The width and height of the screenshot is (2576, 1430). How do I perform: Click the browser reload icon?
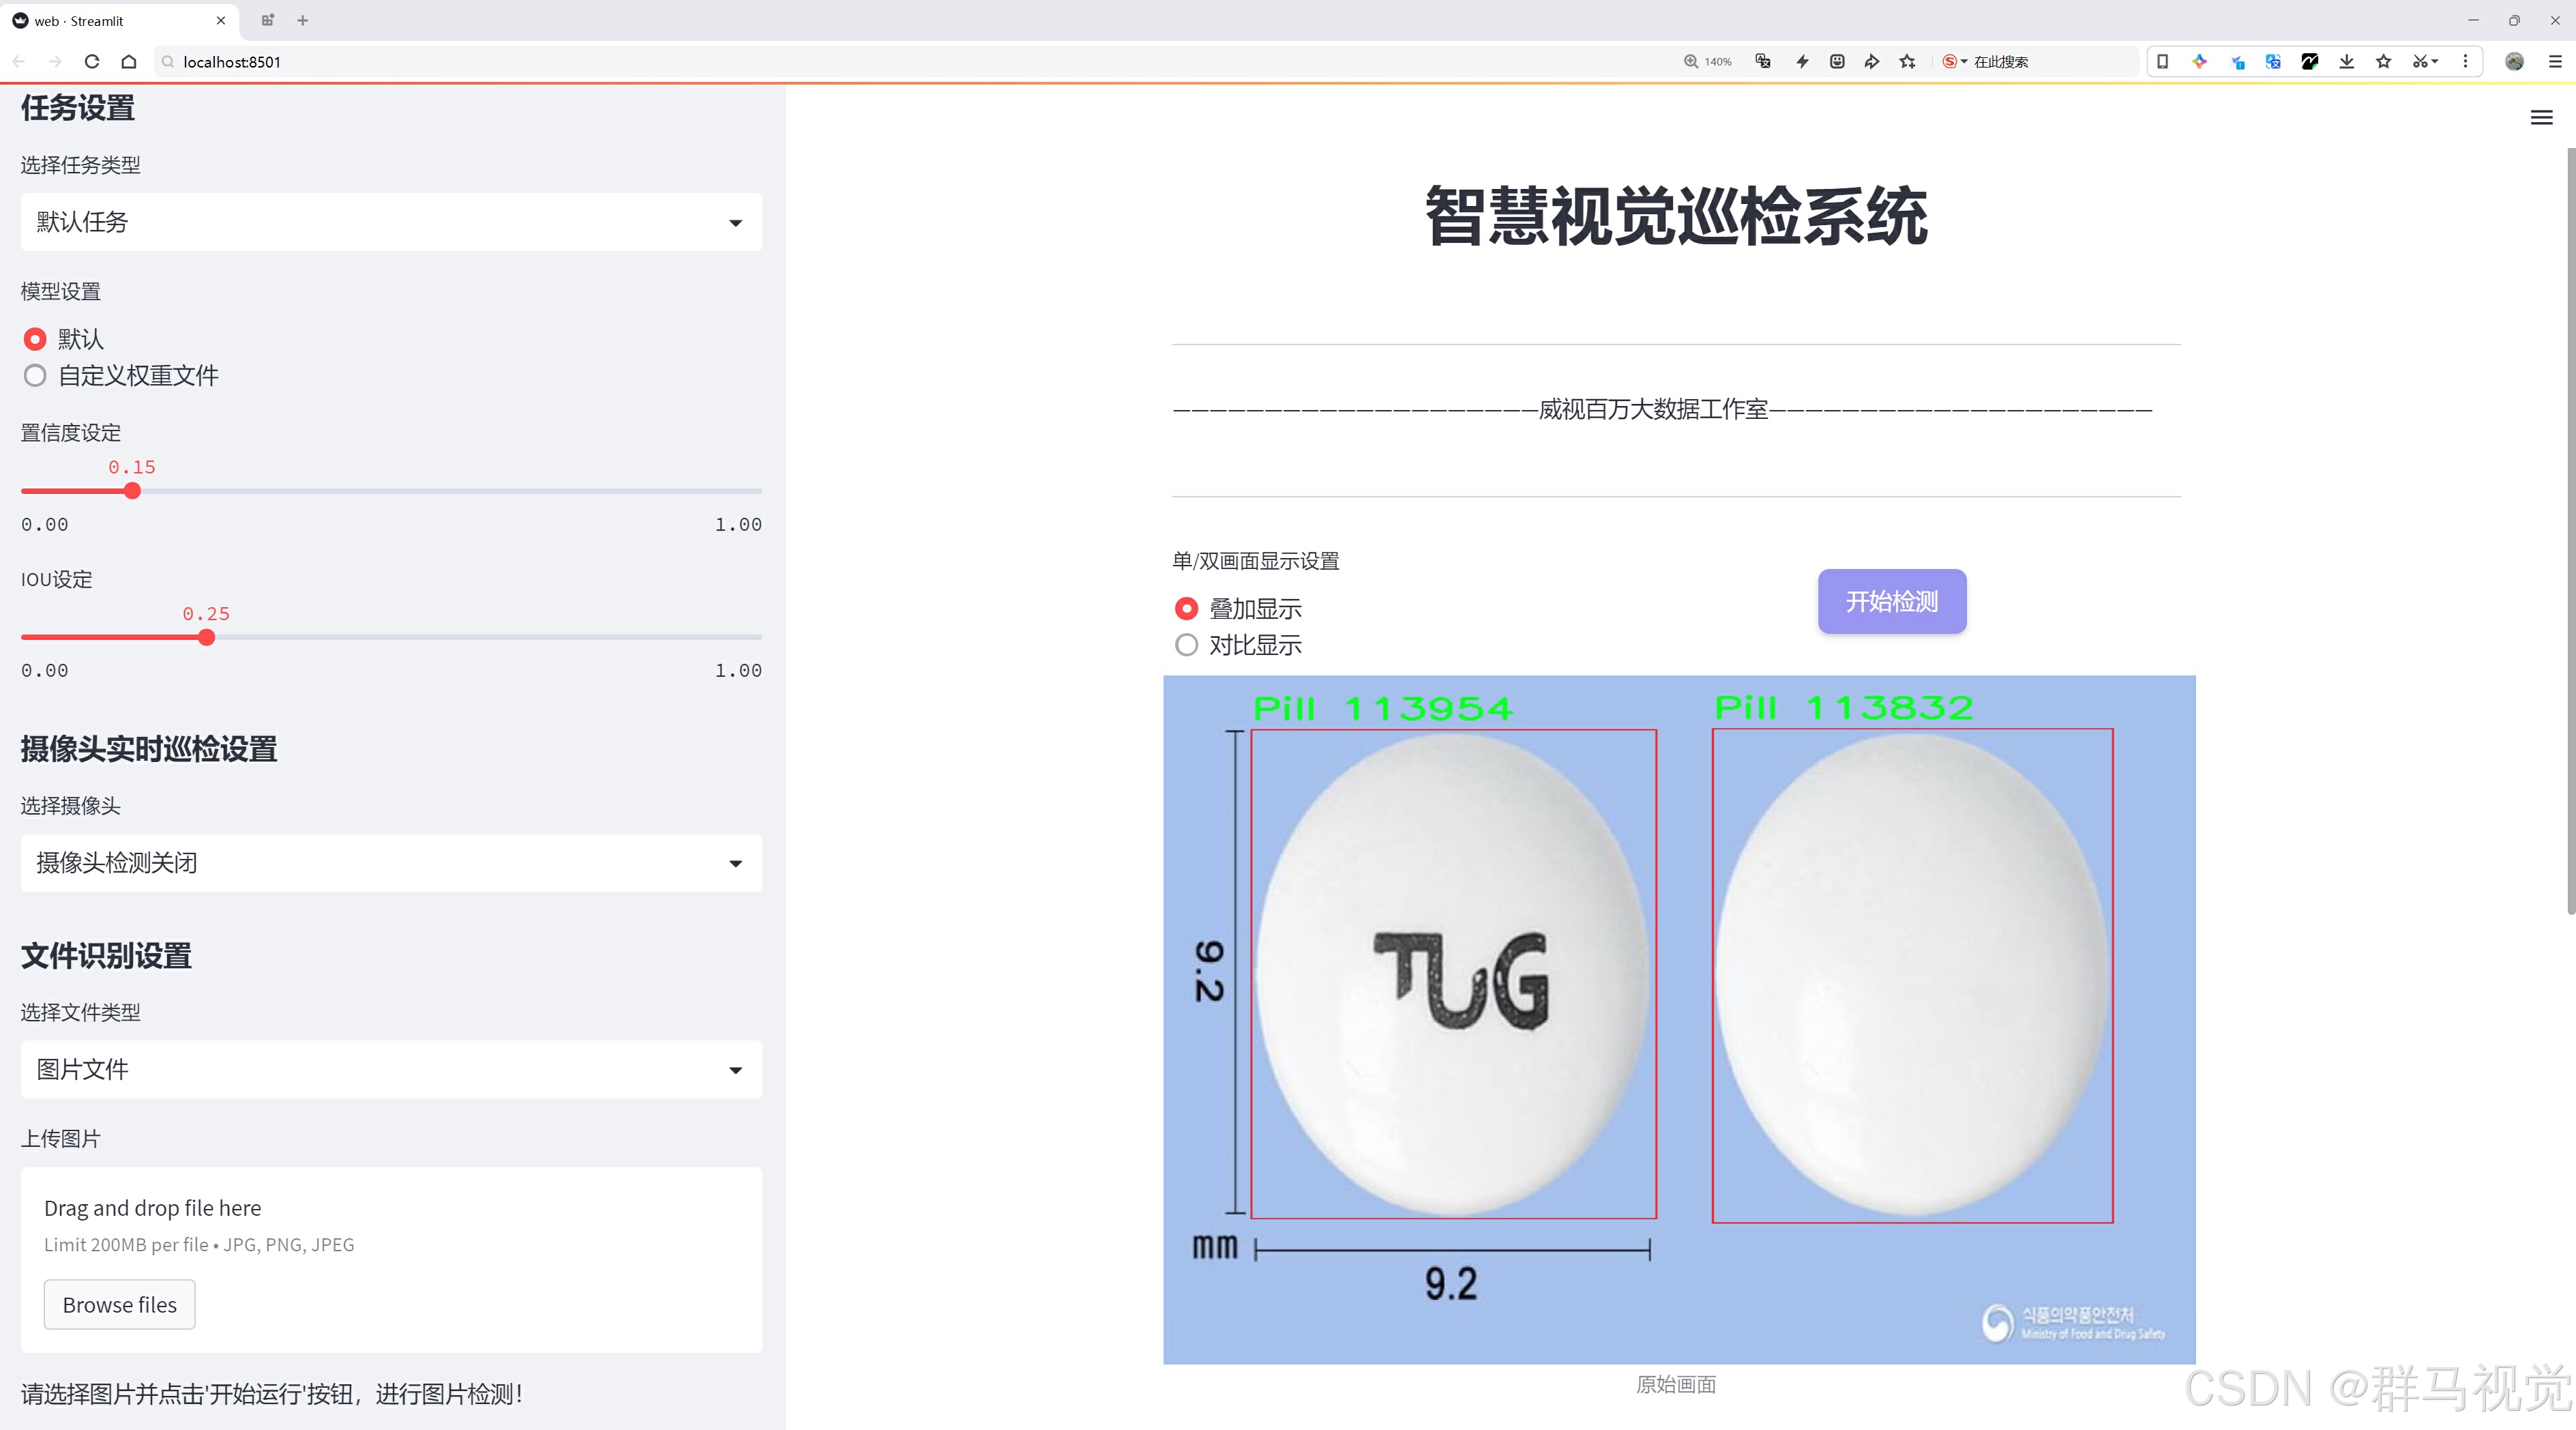tap(92, 62)
